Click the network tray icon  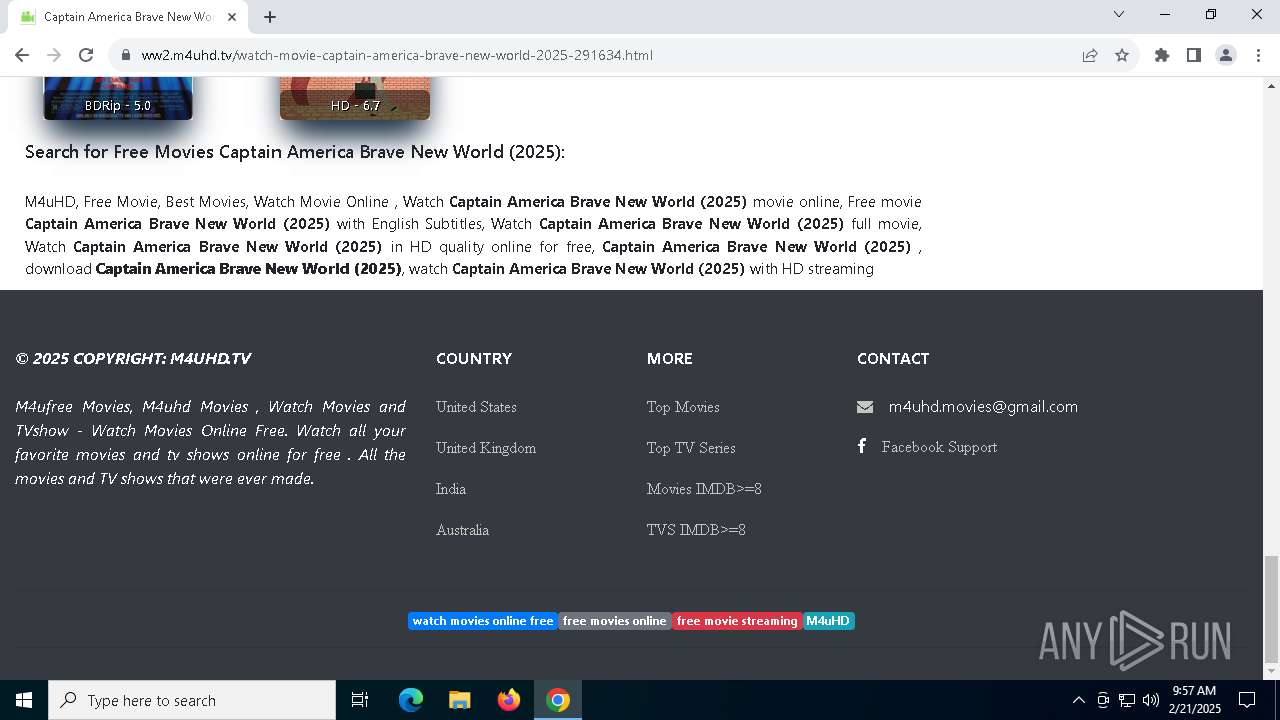[x=1127, y=700]
